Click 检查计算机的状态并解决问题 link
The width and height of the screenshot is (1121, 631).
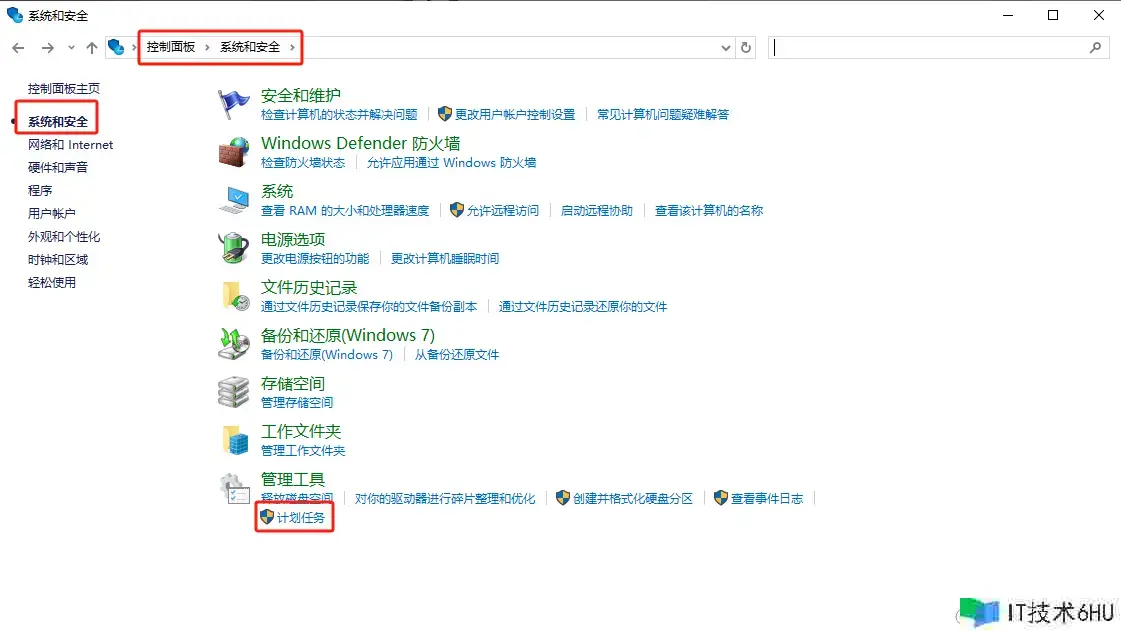point(339,114)
